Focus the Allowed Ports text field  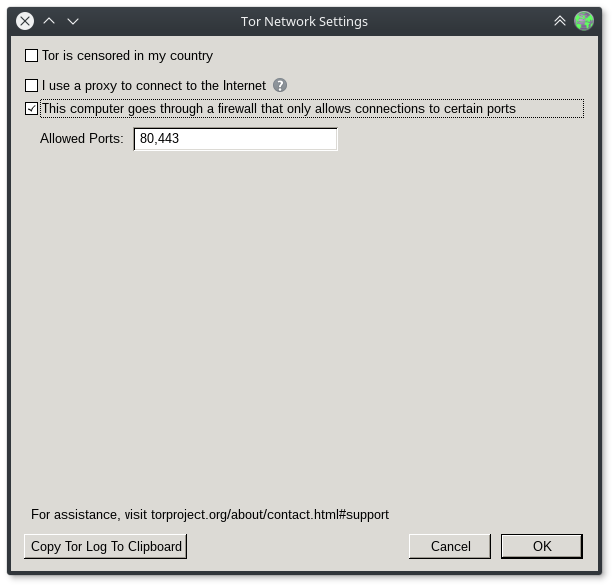tap(235, 139)
